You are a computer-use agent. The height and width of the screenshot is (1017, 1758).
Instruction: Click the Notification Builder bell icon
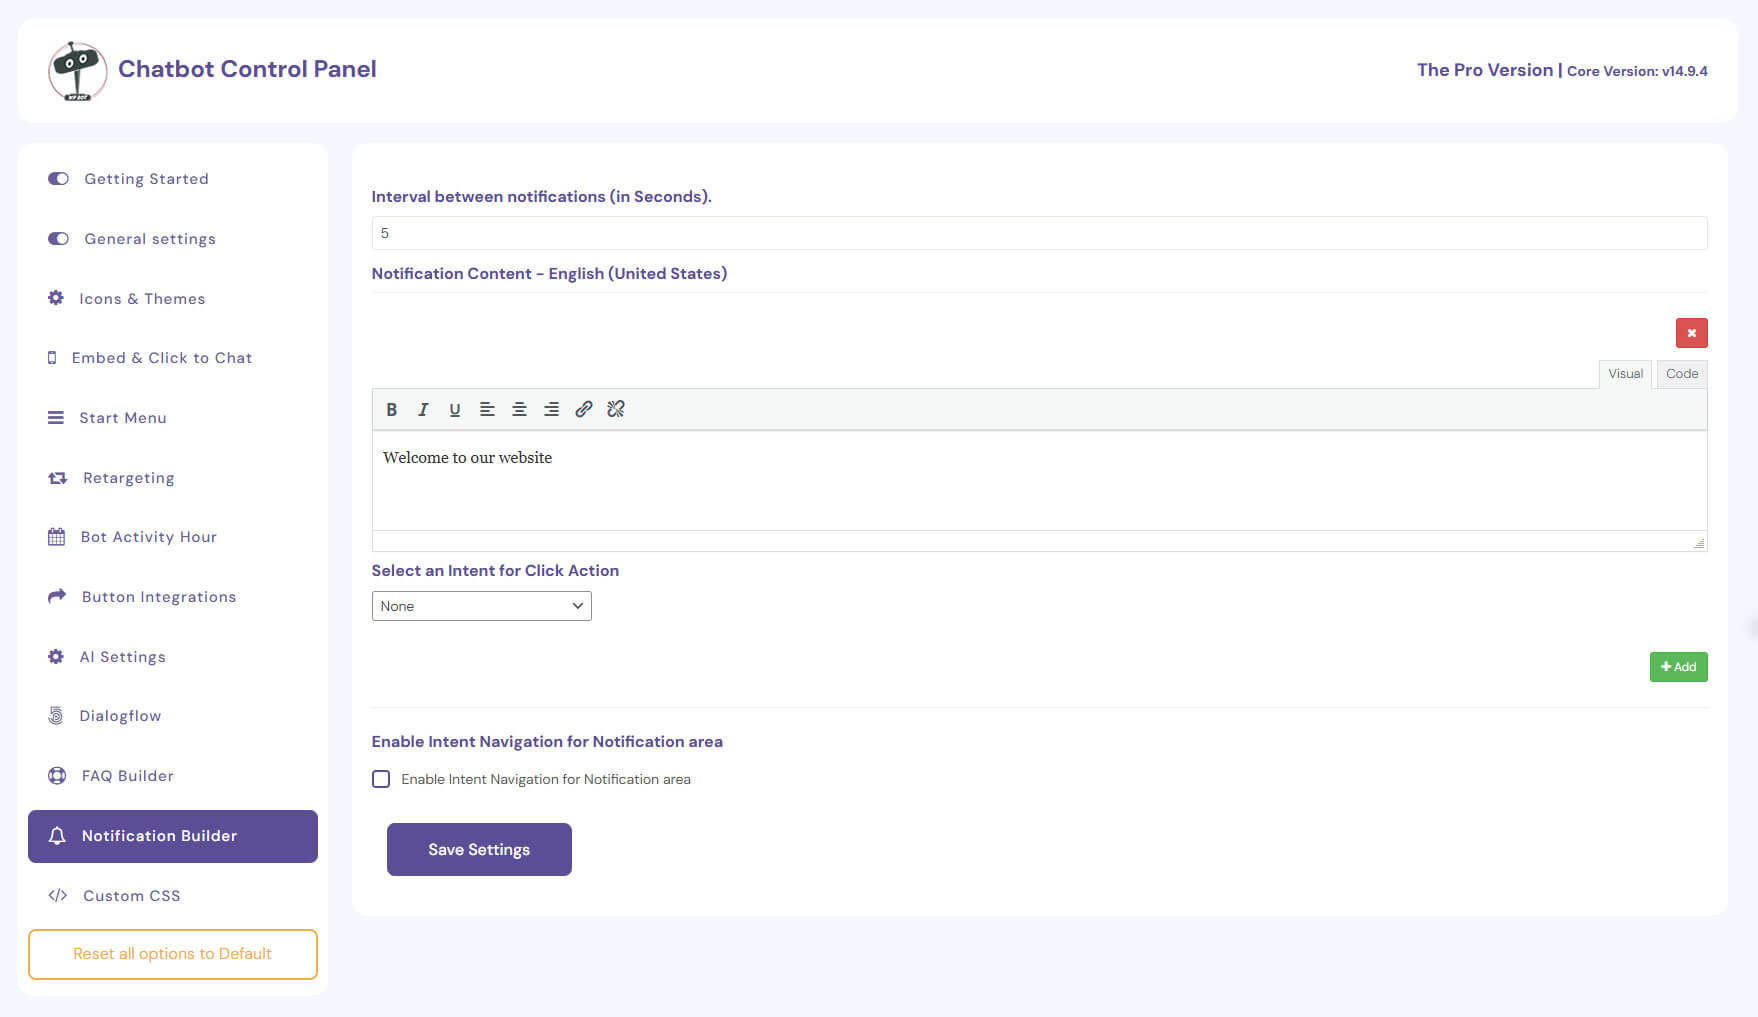click(x=57, y=836)
